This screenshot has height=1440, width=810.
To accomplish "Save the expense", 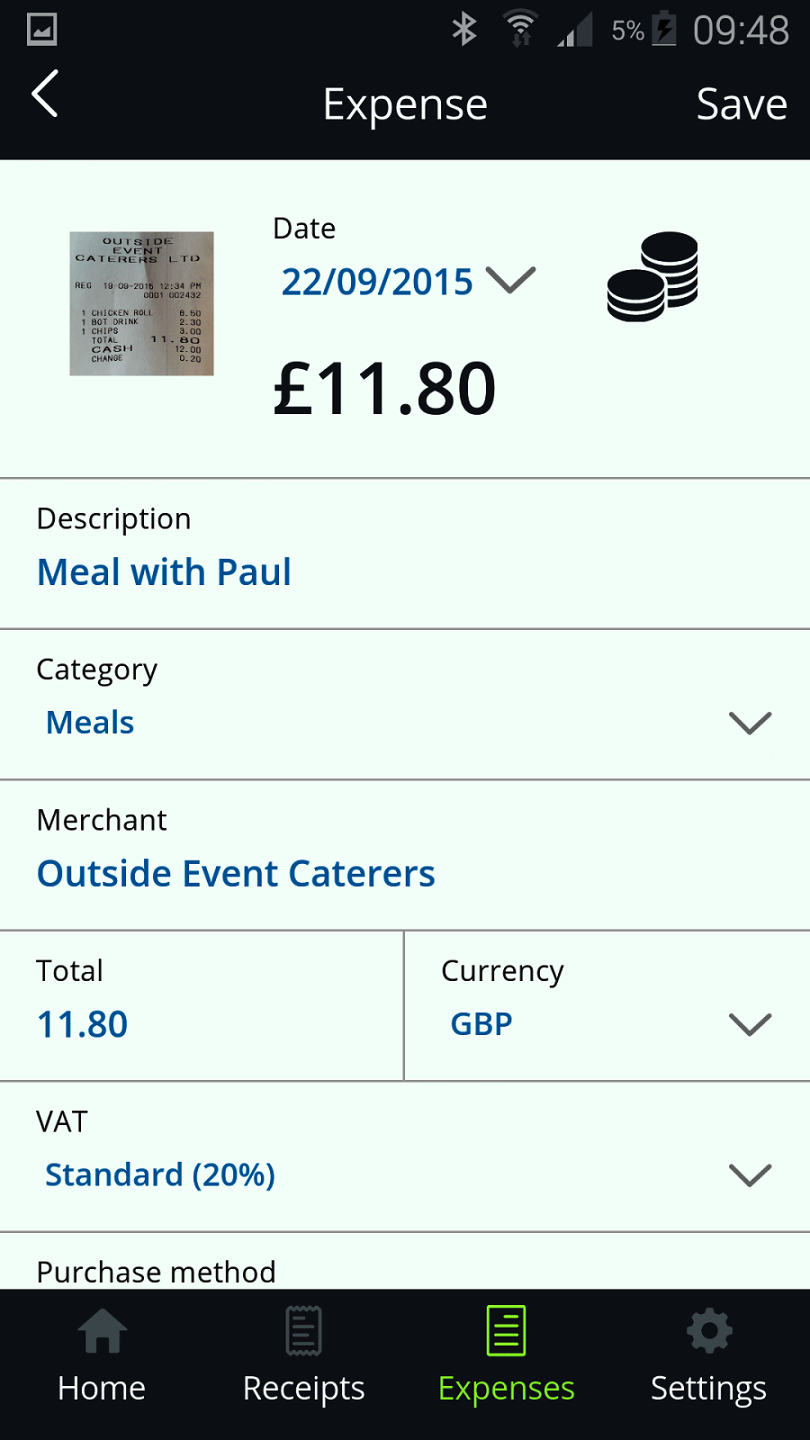I will [x=742, y=104].
